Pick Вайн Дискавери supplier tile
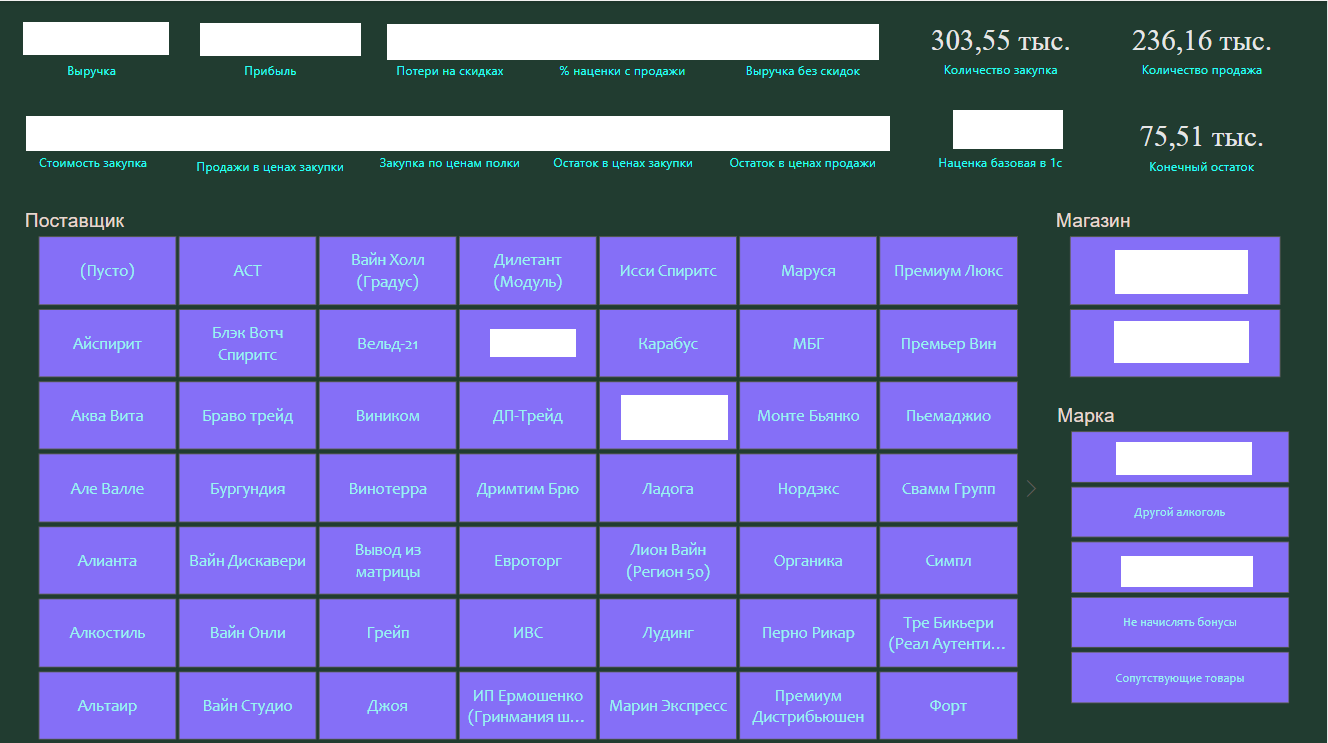The height and width of the screenshot is (743, 1328). point(247,561)
